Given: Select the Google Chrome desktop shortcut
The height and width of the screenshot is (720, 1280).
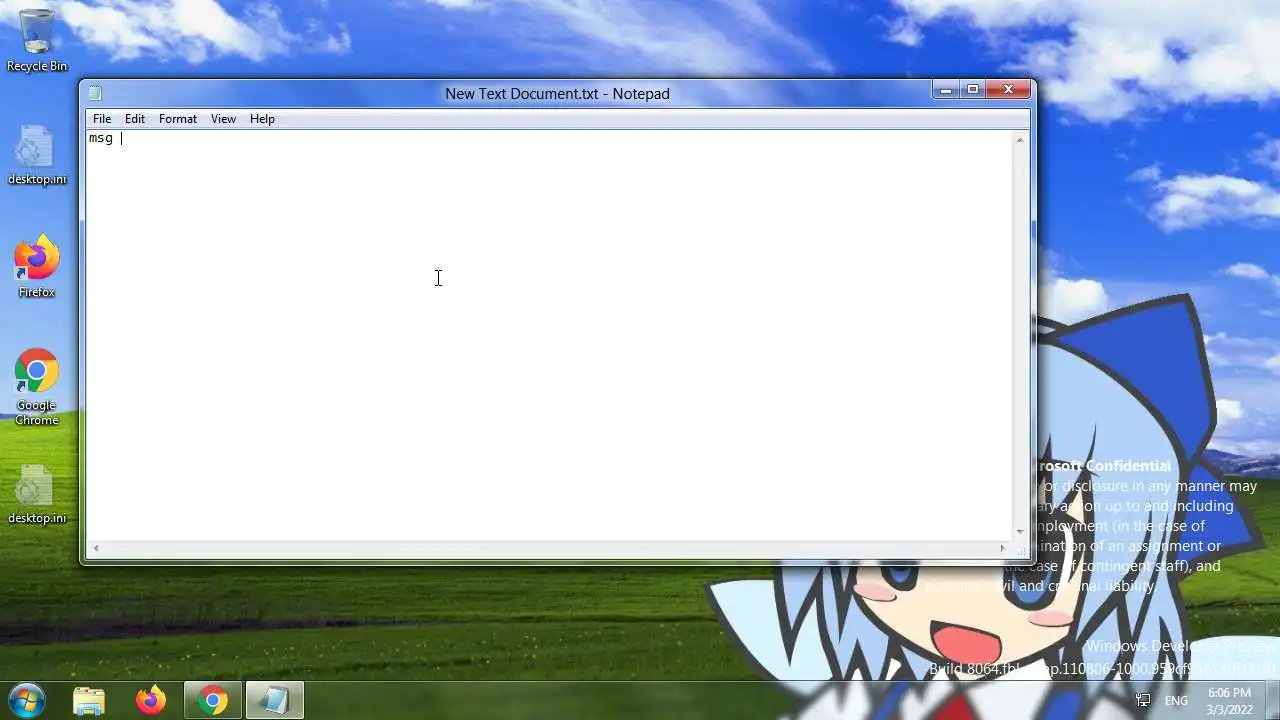Looking at the screenshot, I should (37, 387).
